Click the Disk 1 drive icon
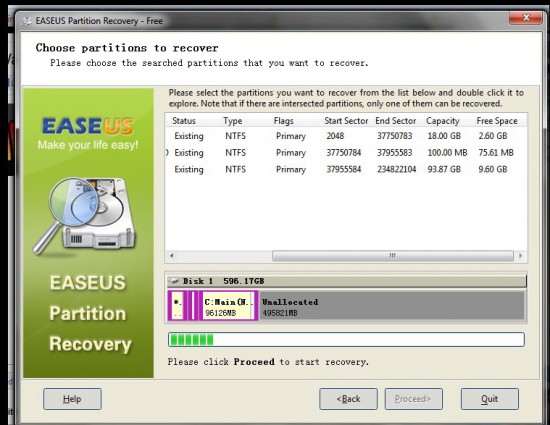Image resolution: width=550 pixels, height=425 pixels. pos(174,281)
